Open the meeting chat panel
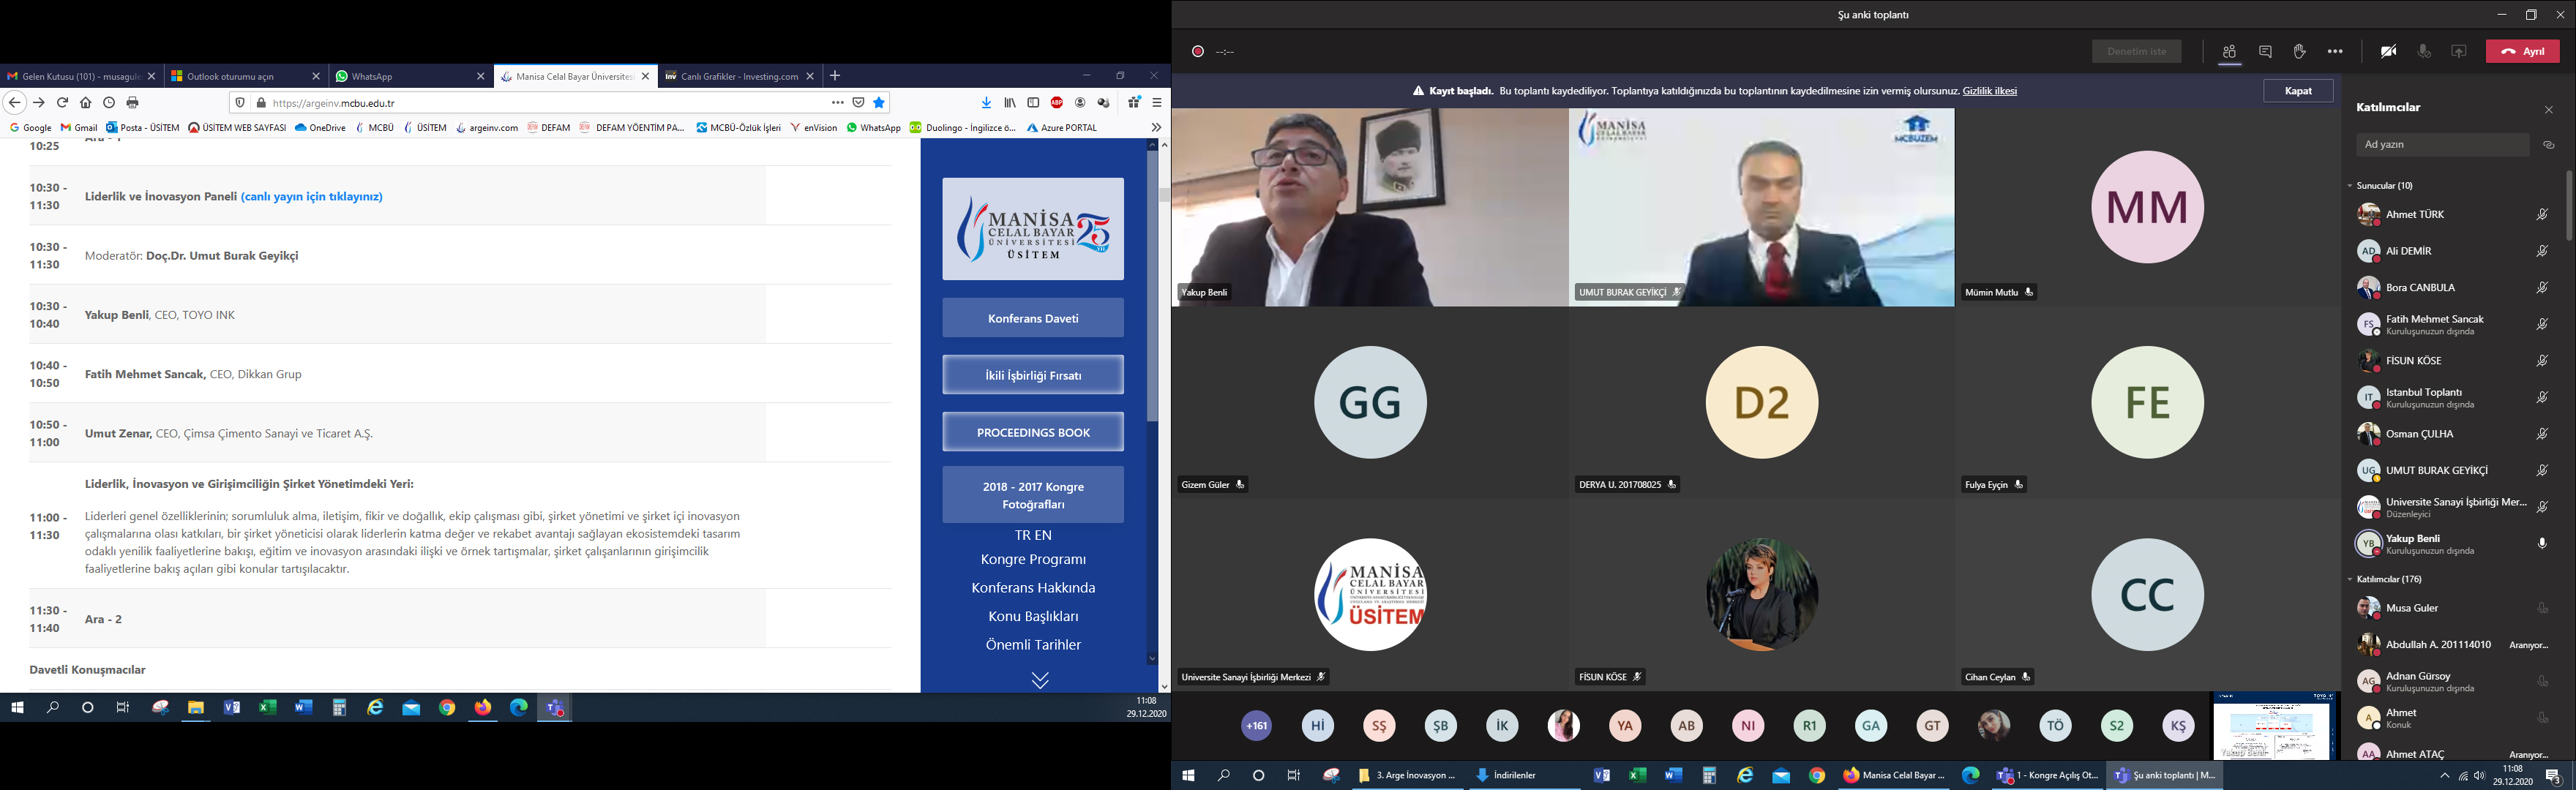Screen dimensions: 2576x790 tap(2265, 52)
